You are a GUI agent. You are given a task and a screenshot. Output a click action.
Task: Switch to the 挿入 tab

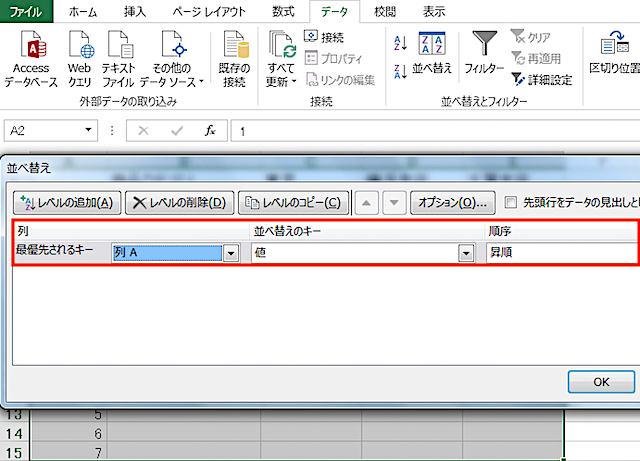coord(135,12)
